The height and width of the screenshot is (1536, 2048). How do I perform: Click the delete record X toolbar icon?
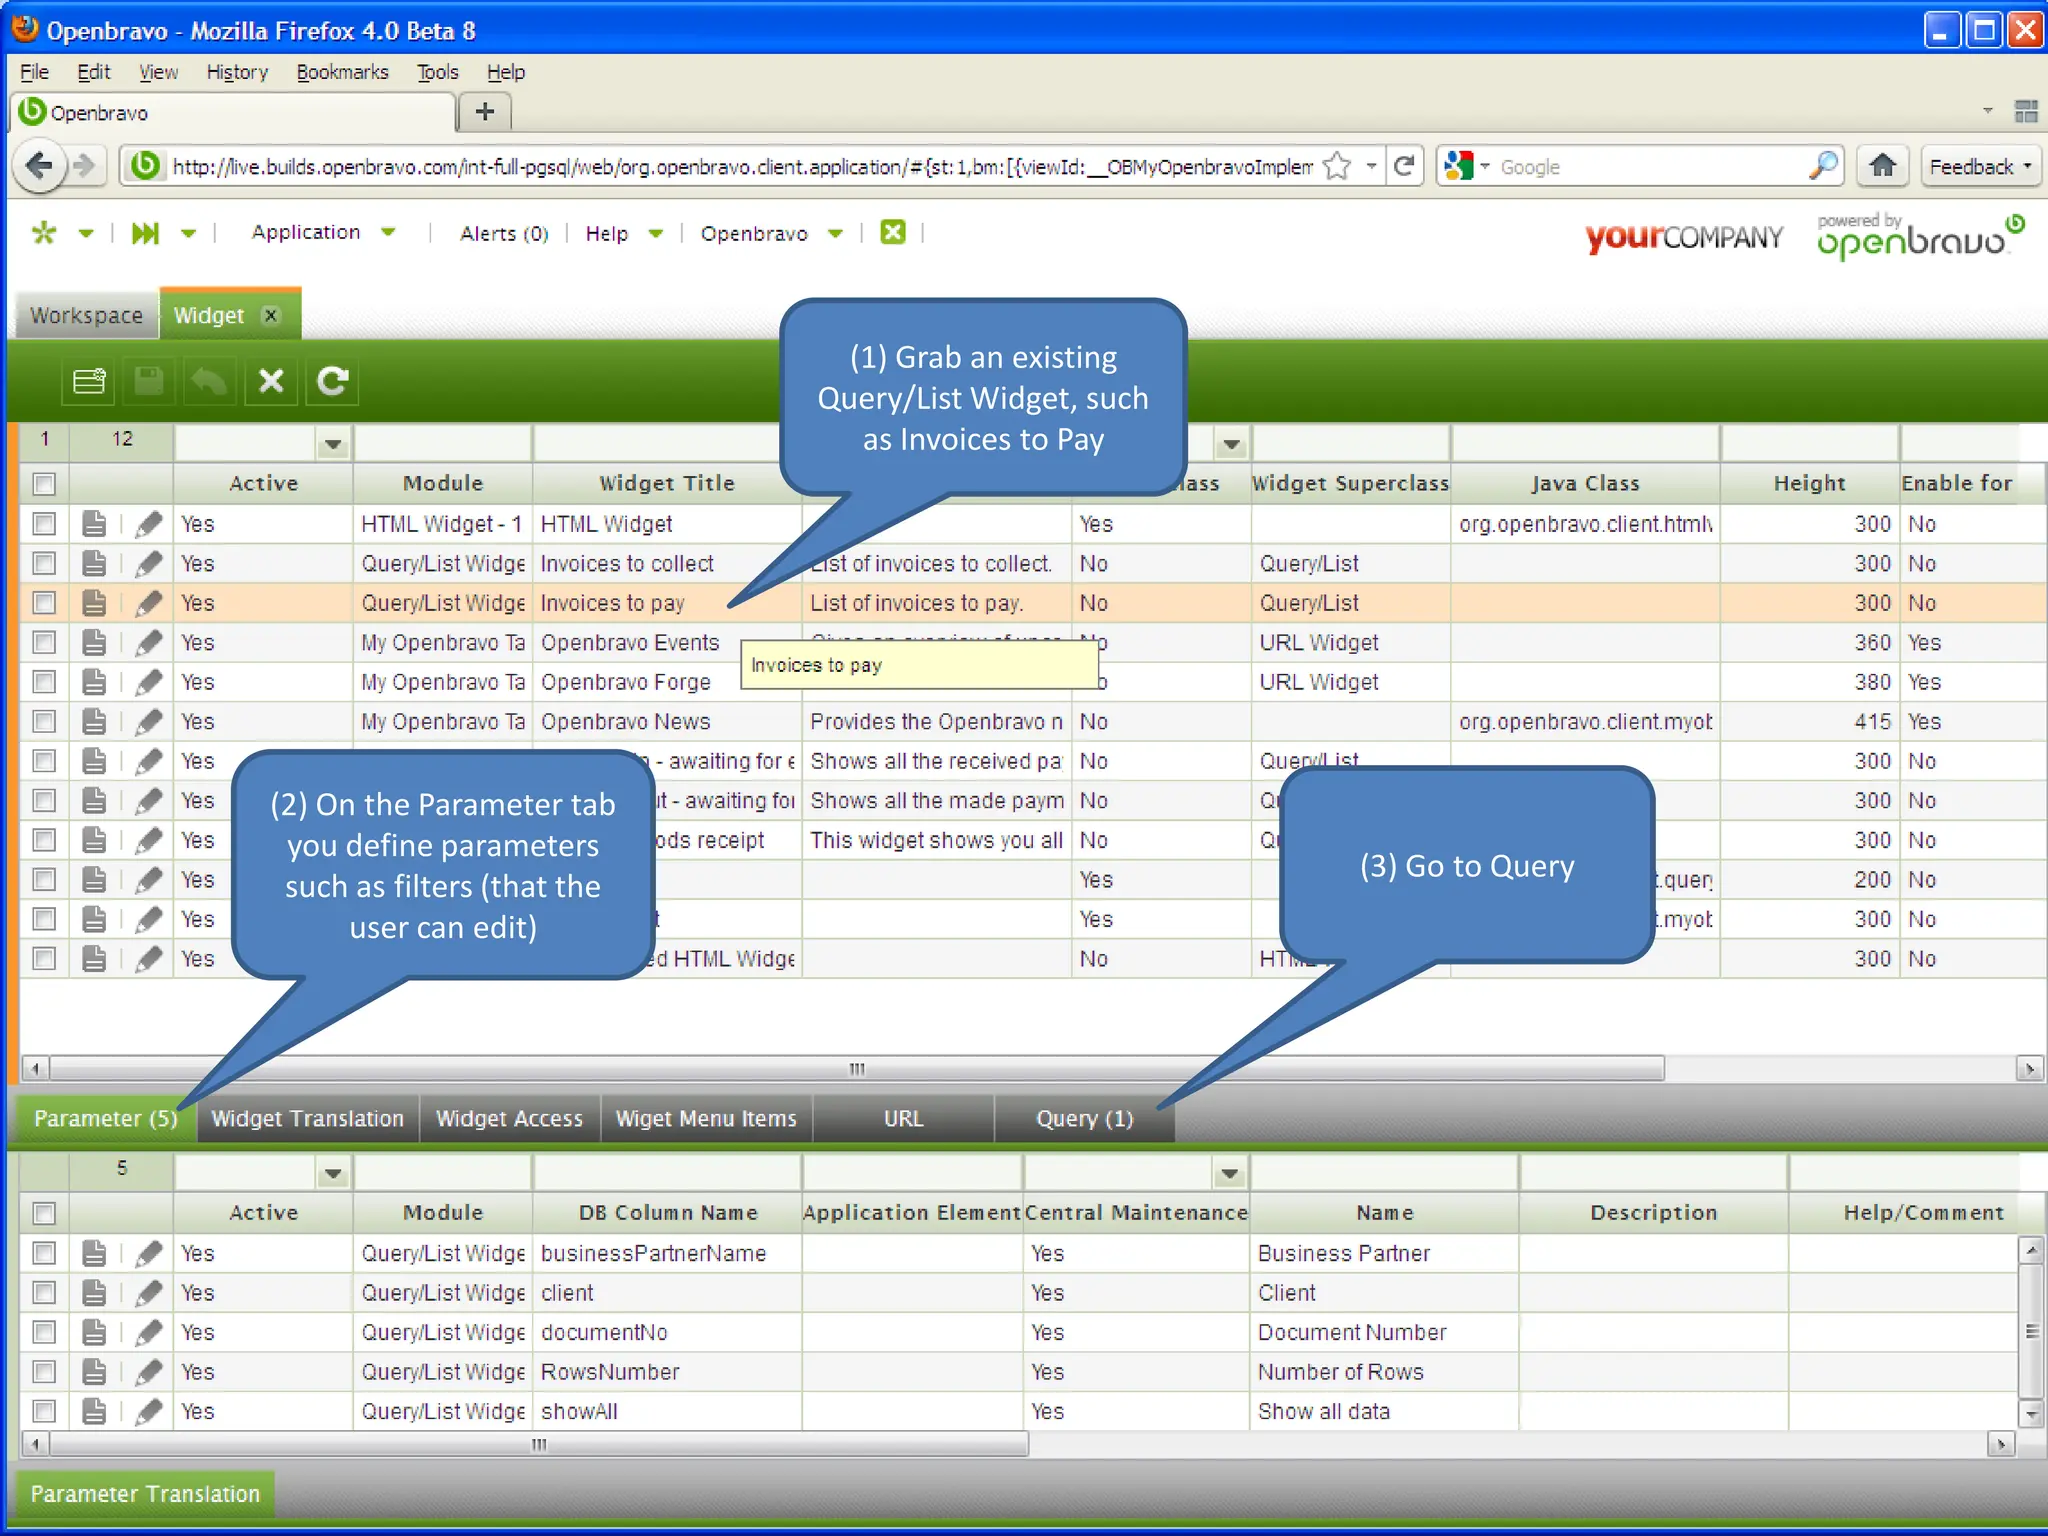271,381
